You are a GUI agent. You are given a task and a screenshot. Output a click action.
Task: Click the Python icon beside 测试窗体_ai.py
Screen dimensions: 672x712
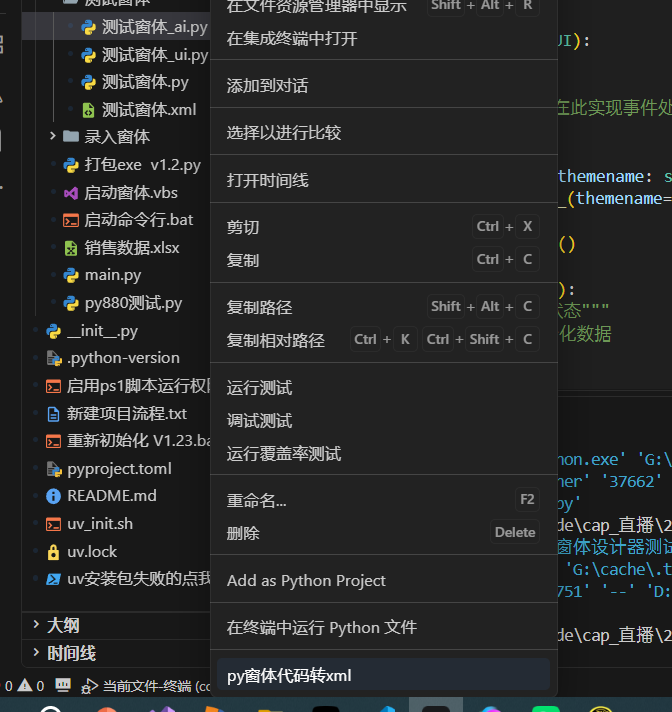coord(88,28)
